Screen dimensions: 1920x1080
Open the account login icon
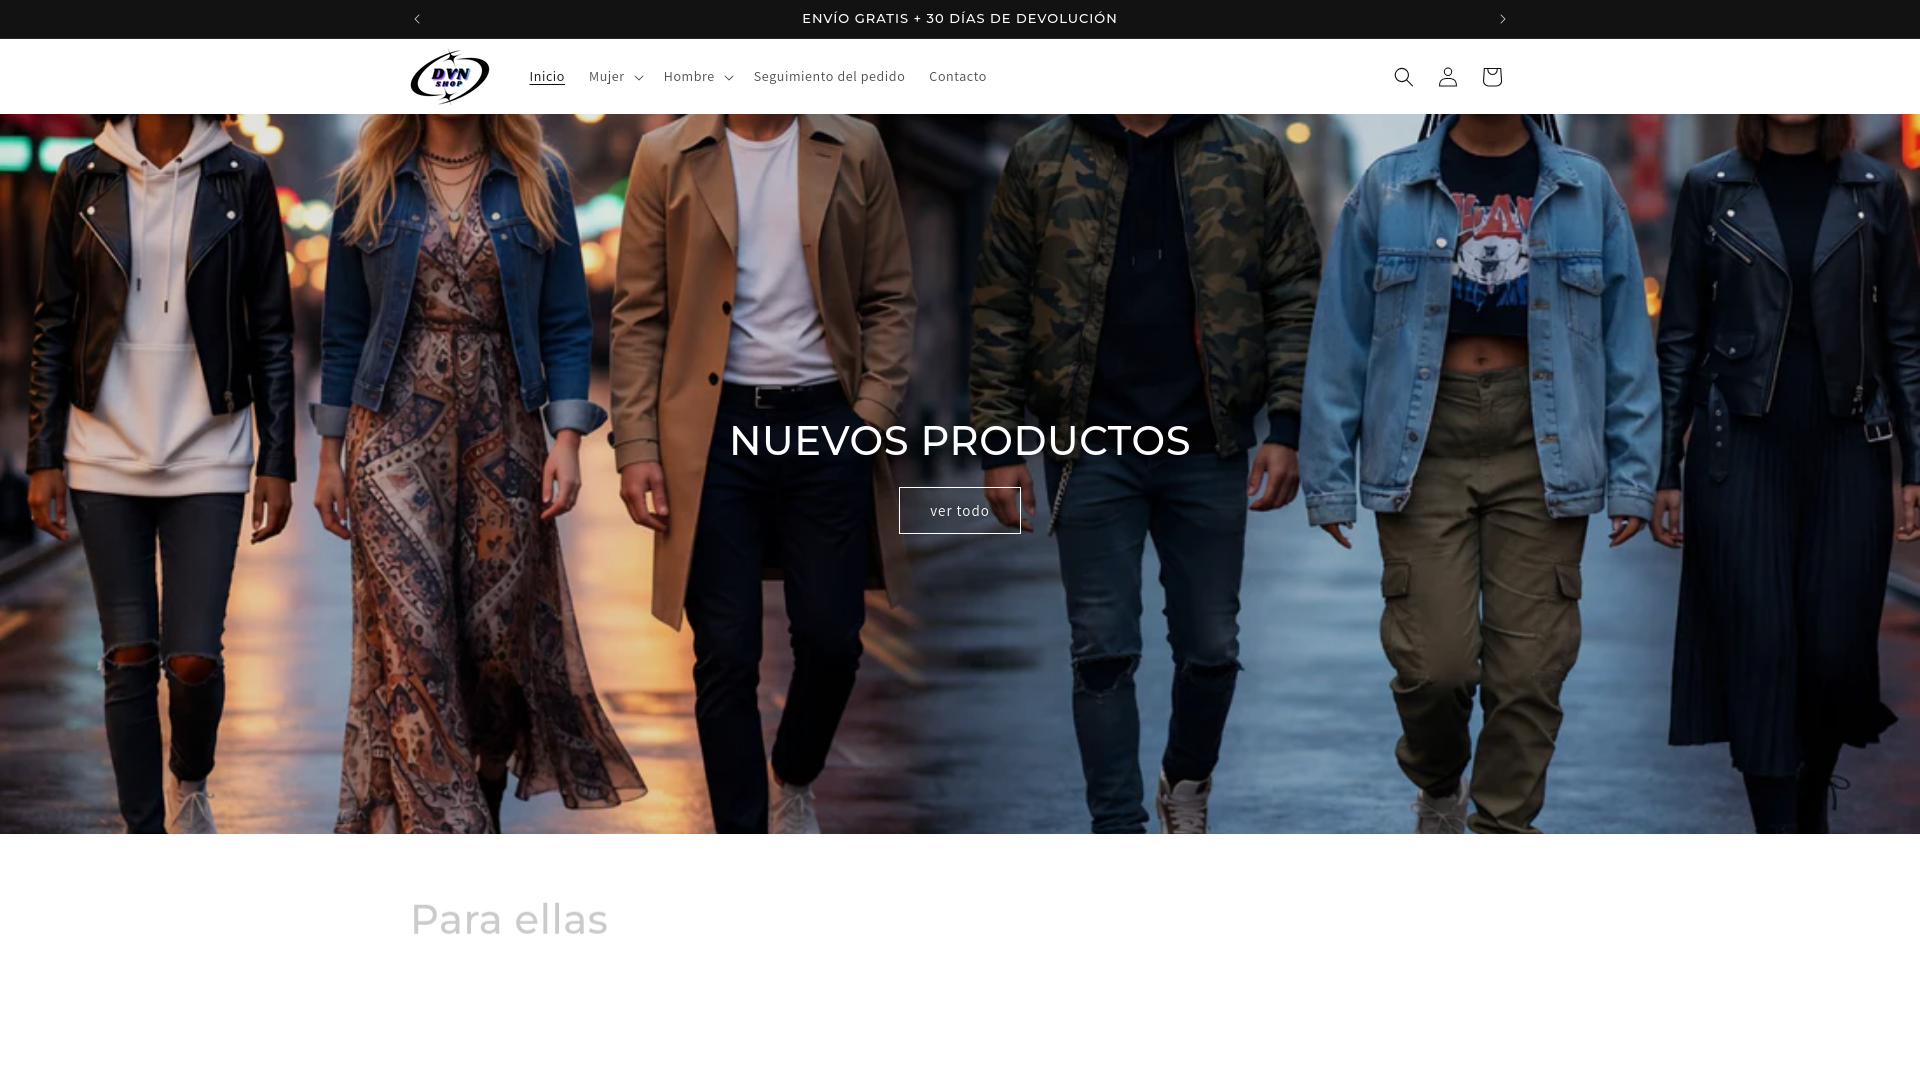pyautogui.click(x=1448, y=77)
